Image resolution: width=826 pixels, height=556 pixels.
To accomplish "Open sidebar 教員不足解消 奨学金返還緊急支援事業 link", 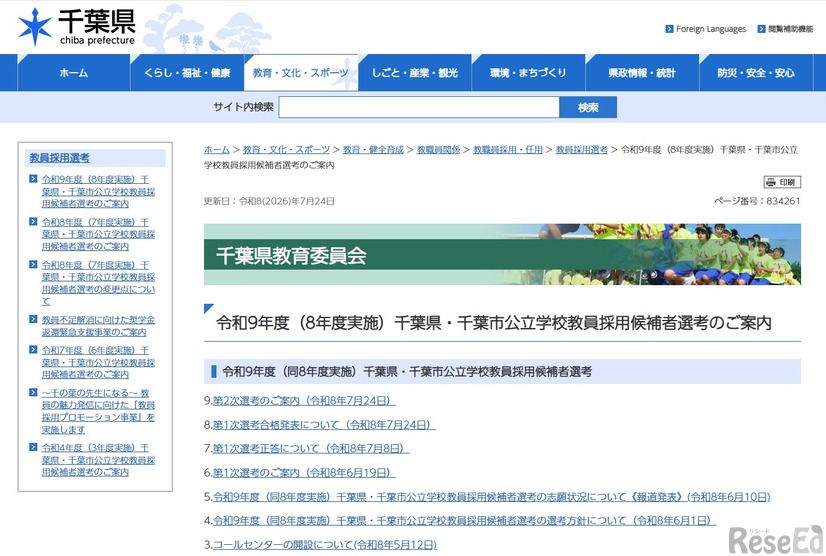I will pos(98,326).
